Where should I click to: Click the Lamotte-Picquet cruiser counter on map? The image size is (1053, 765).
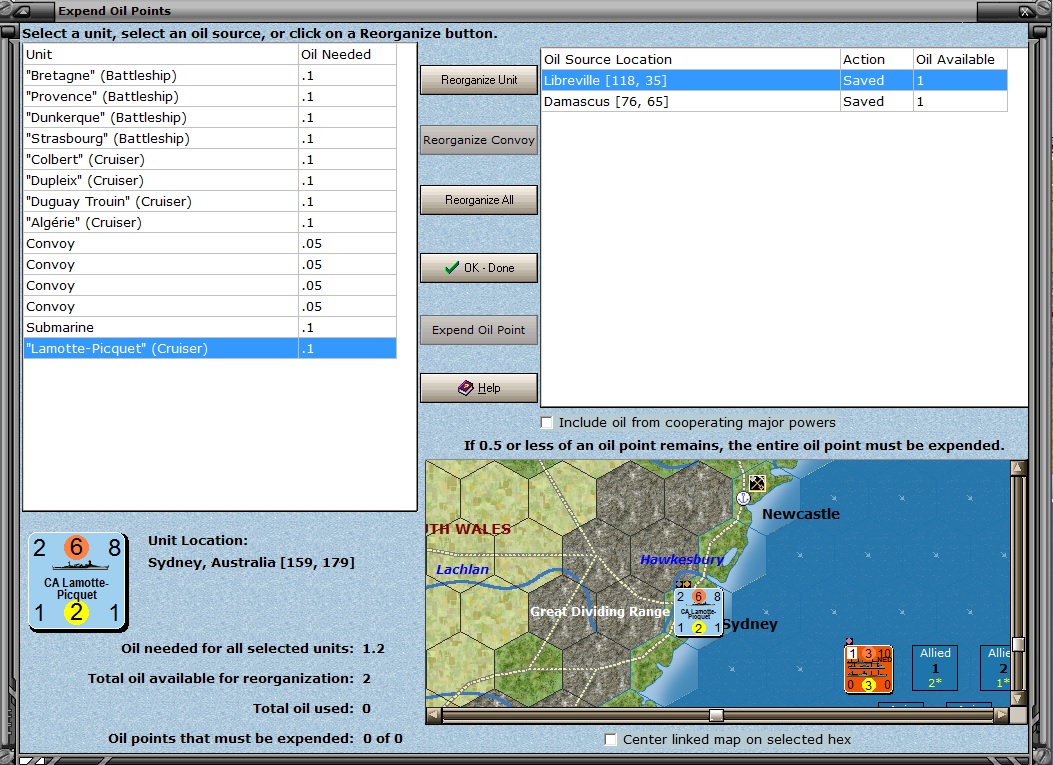click(698, 612)
